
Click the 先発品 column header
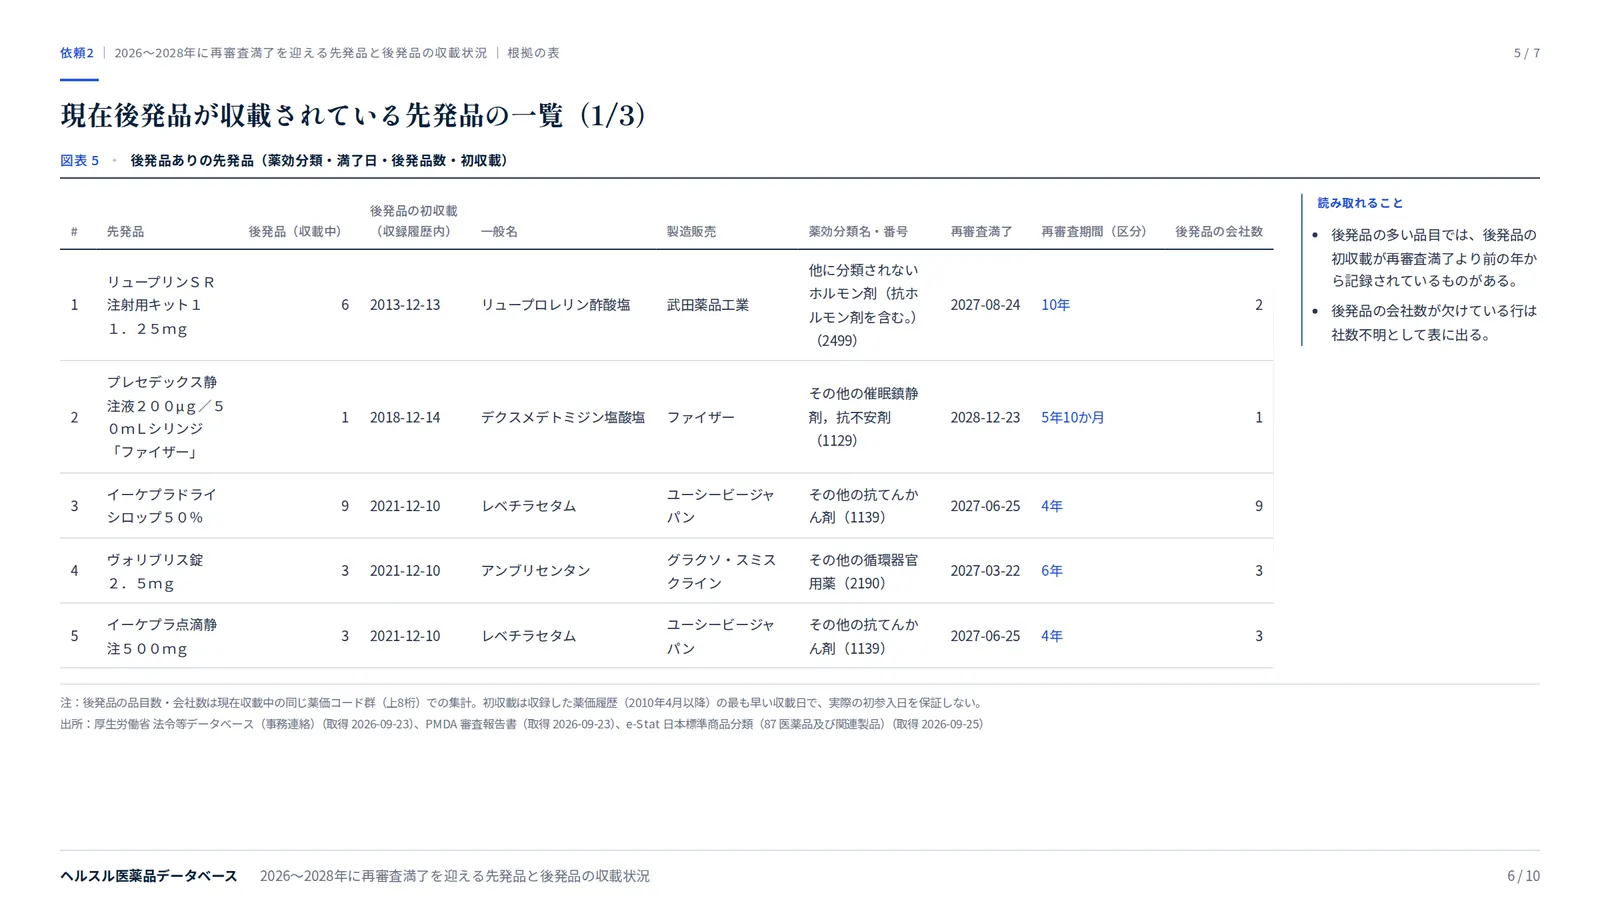[125, 231]
